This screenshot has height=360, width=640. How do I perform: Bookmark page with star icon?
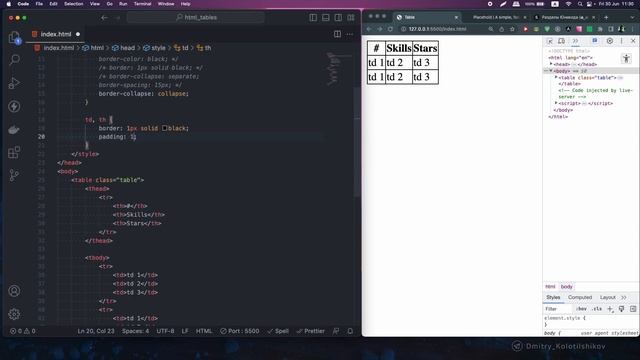[x=512, y=29]
